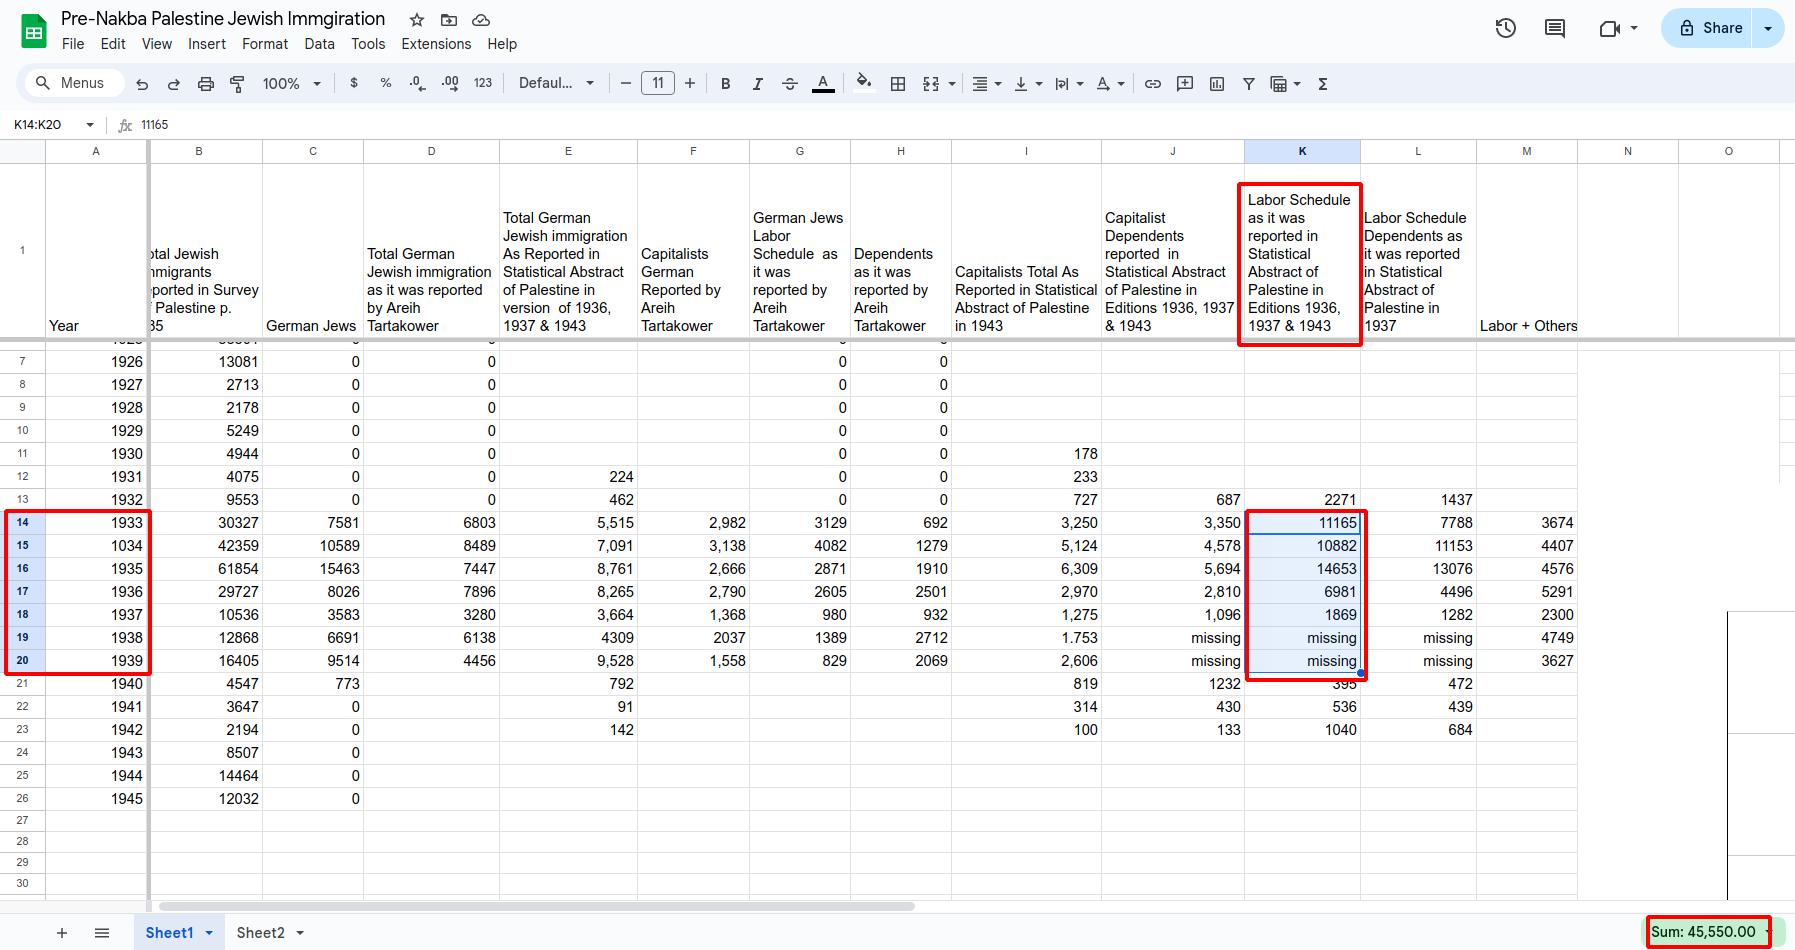
Task: Click the Sum: 45,550.00 indicator
Action: pos(1709,932)
